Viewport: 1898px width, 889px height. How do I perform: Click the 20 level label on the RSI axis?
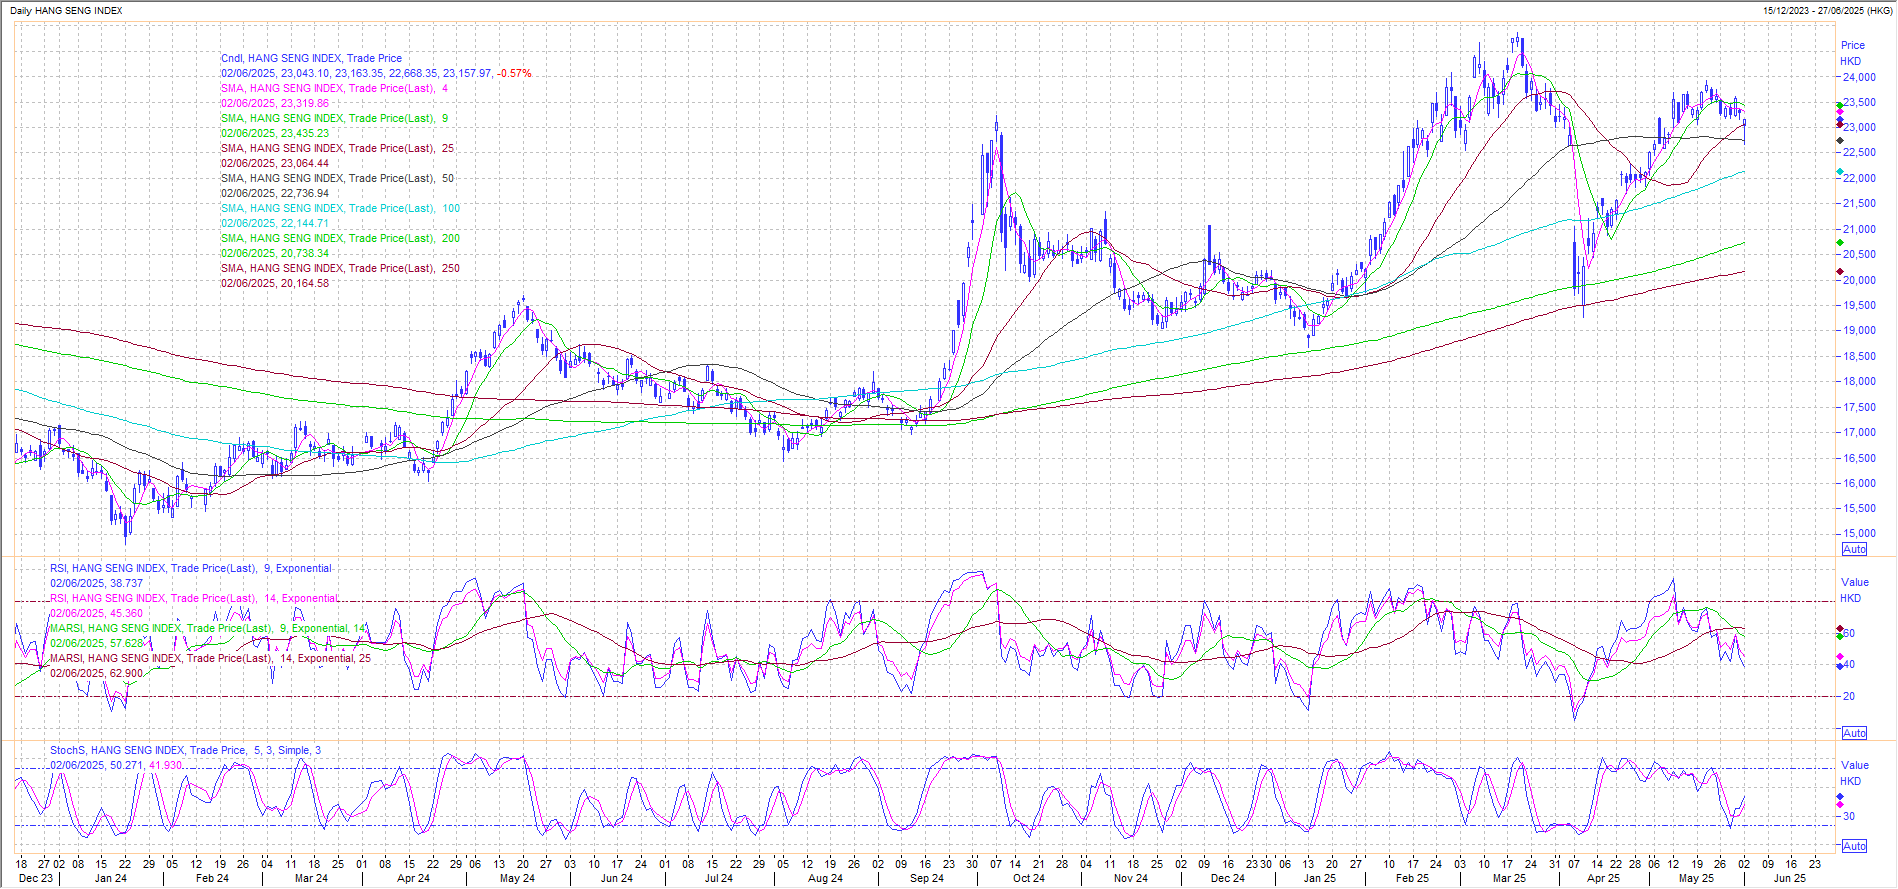pyautogui.click(x=1849, y=696)
